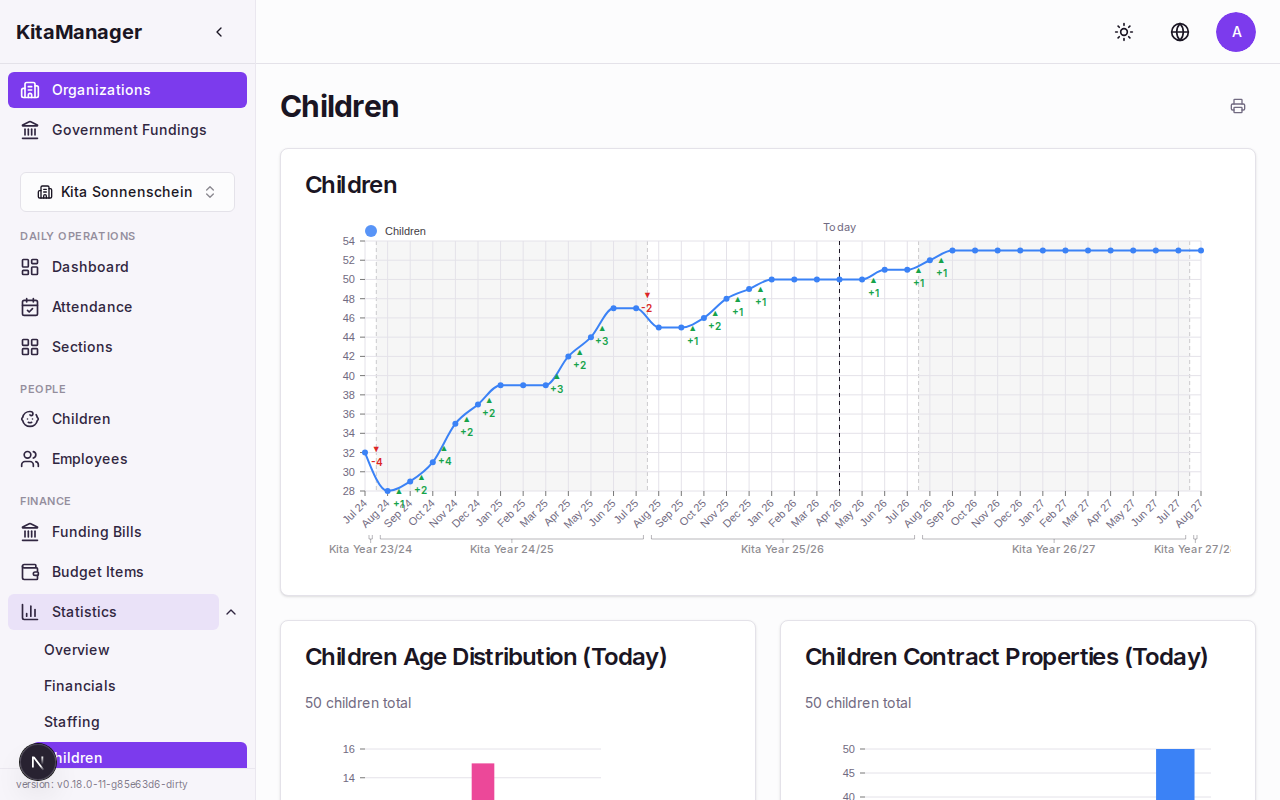Open Budget Items wallet icon
The height and width of the screenshot is (800, 1280).
coord(29,571)
